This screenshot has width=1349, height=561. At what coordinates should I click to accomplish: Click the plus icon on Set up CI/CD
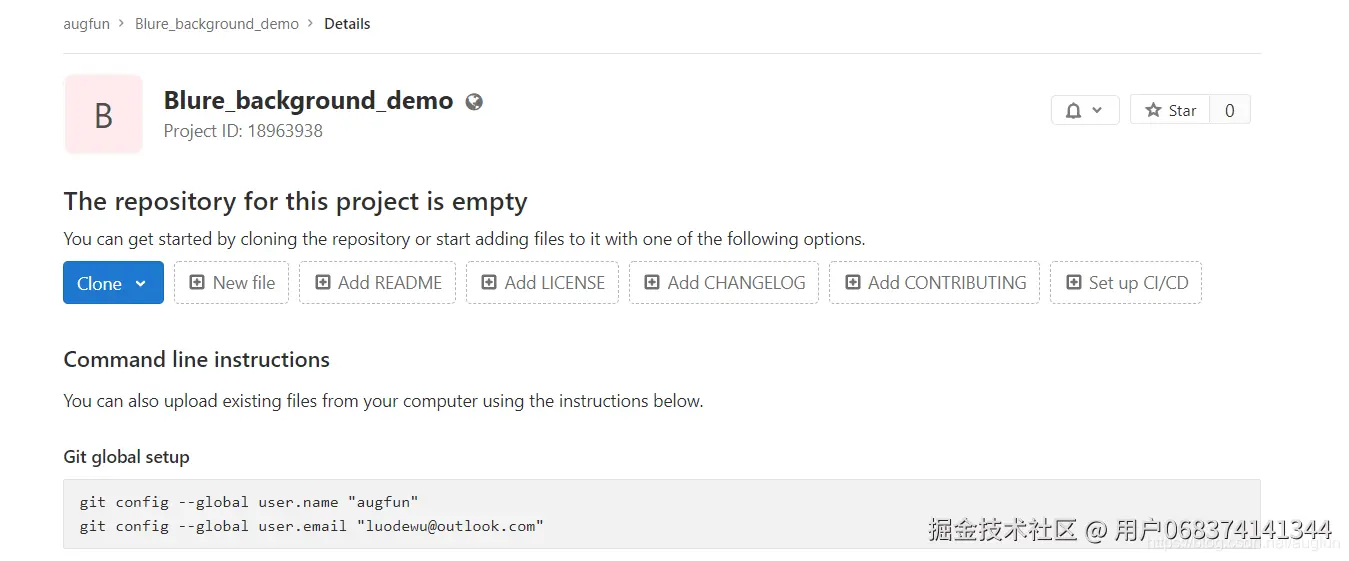[x=1074, y=283]
